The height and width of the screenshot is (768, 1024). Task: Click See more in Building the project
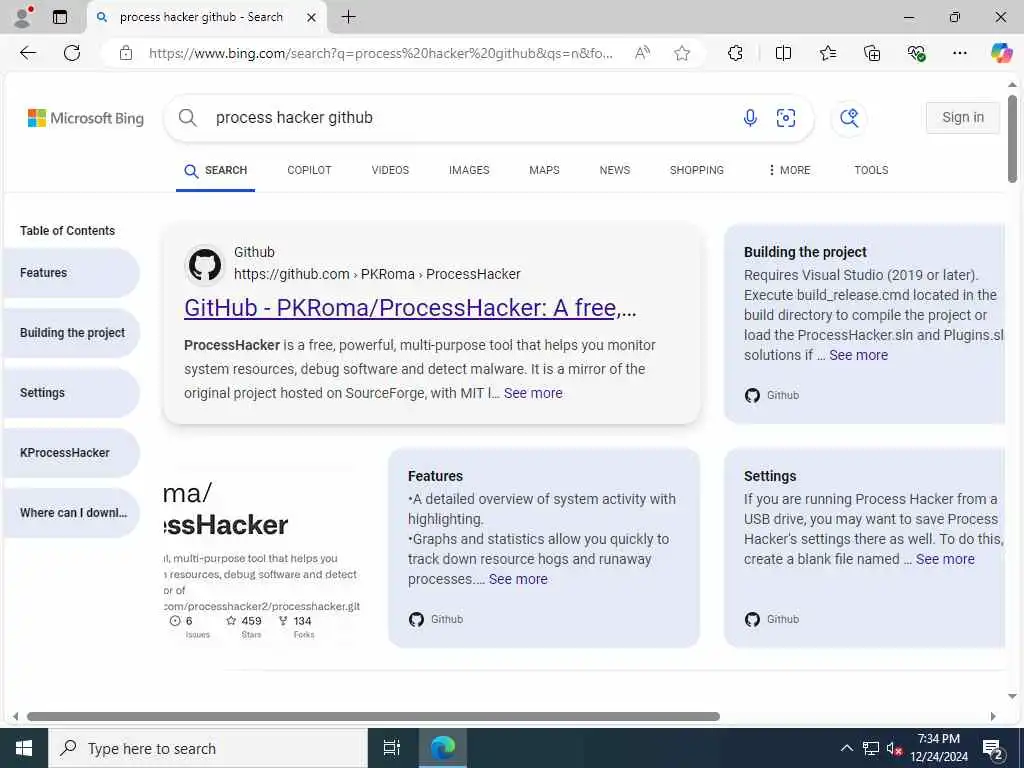pyautogui.click(x=858, y=355)
